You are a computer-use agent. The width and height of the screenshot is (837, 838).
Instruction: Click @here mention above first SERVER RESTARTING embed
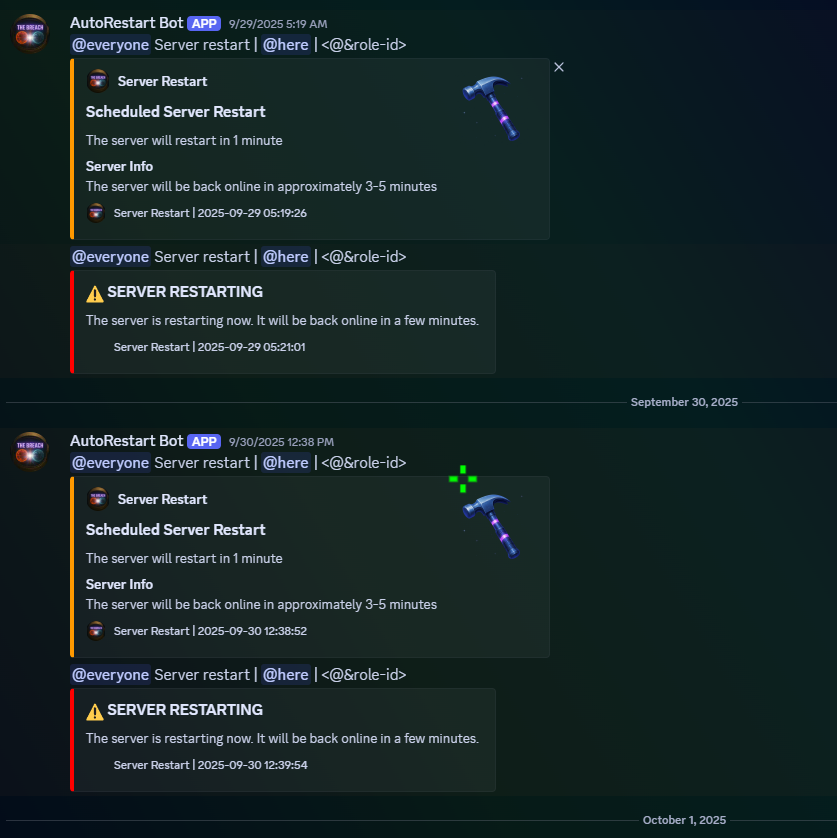pos(286,257)
